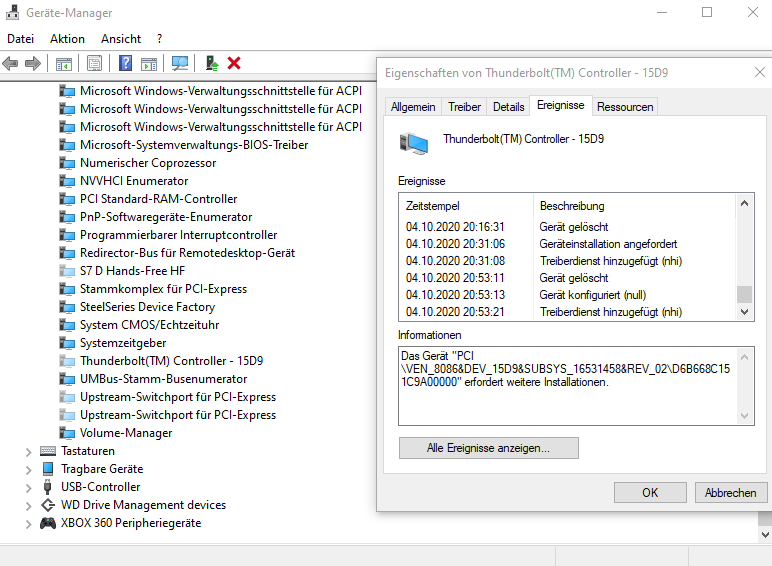Click the Back arrow toolbar icon
The image size is (772, 566).
pyautogui.click(x=10, y=63)
